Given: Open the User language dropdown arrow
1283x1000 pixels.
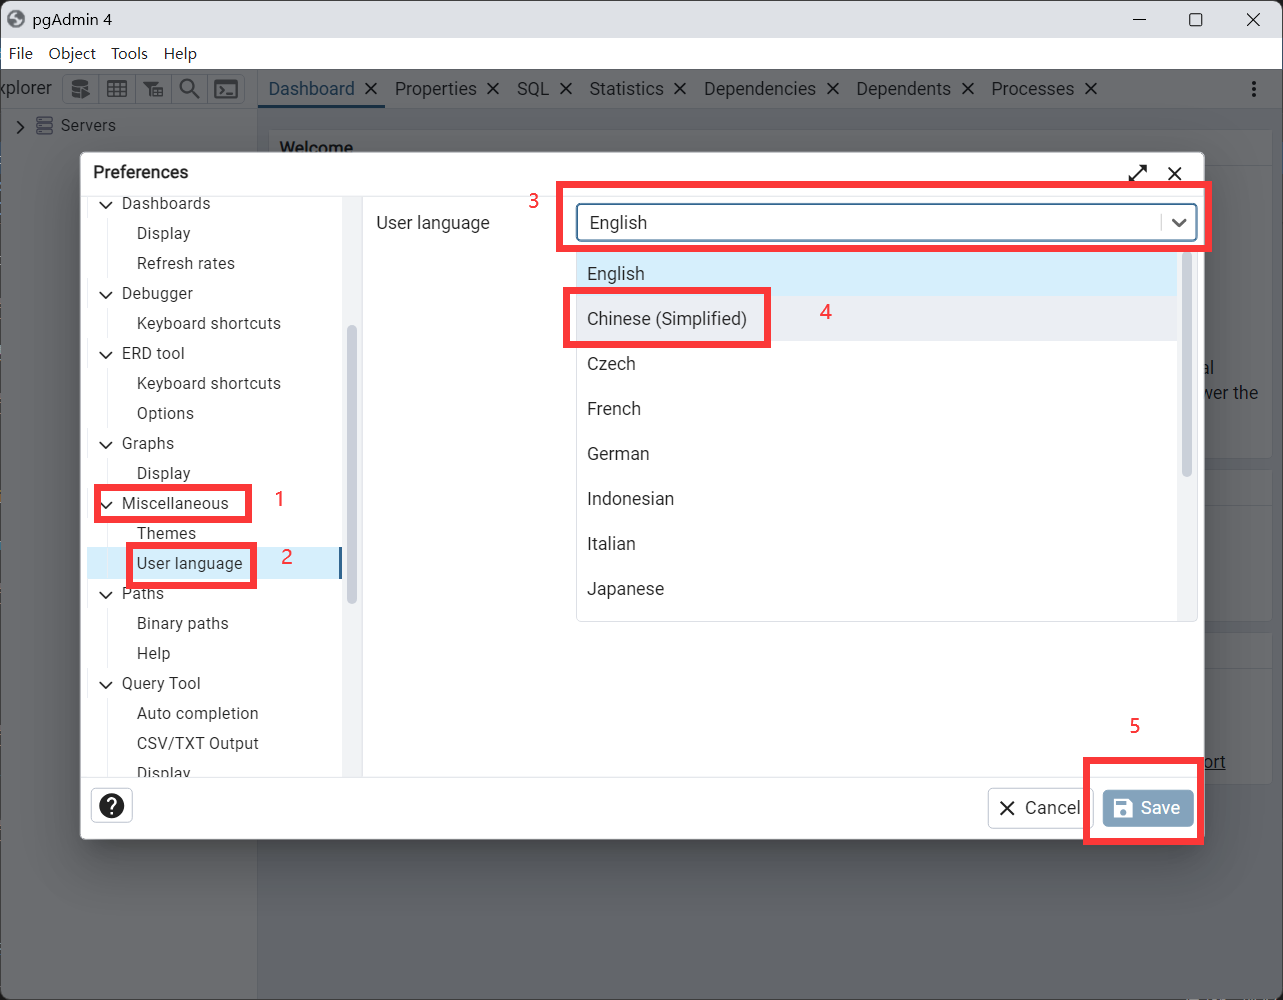Looking at the screenshot, I should [x=1179, y=223].
